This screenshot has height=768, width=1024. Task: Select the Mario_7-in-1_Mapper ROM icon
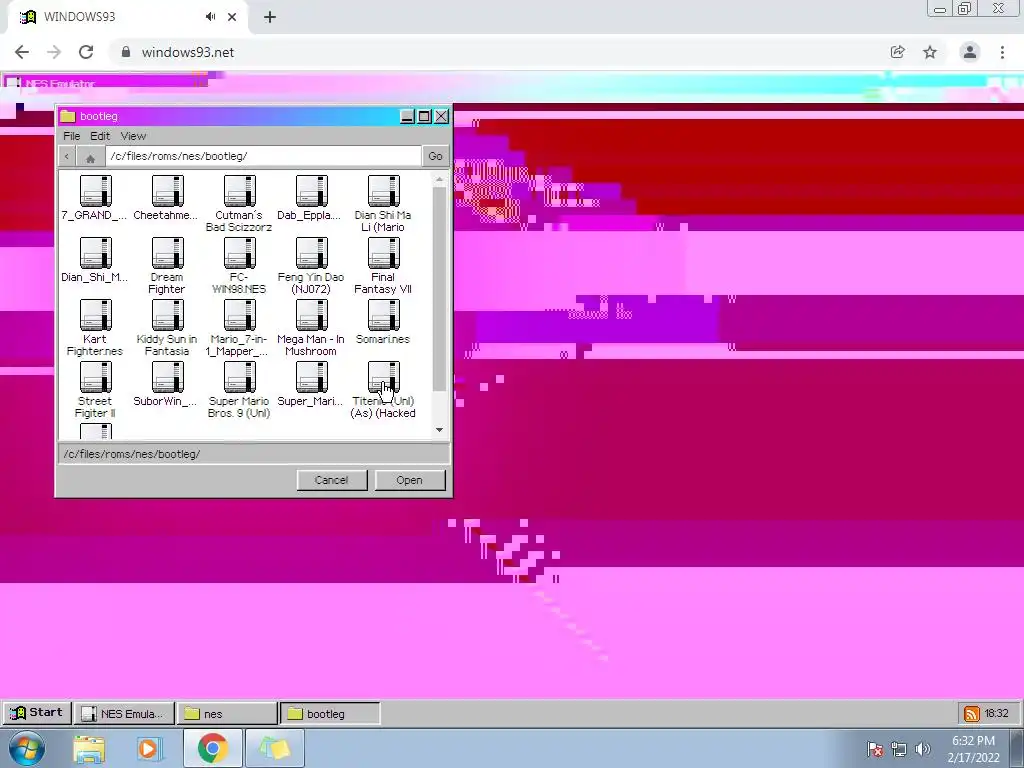pyautogui.click(x=240, y=315)
